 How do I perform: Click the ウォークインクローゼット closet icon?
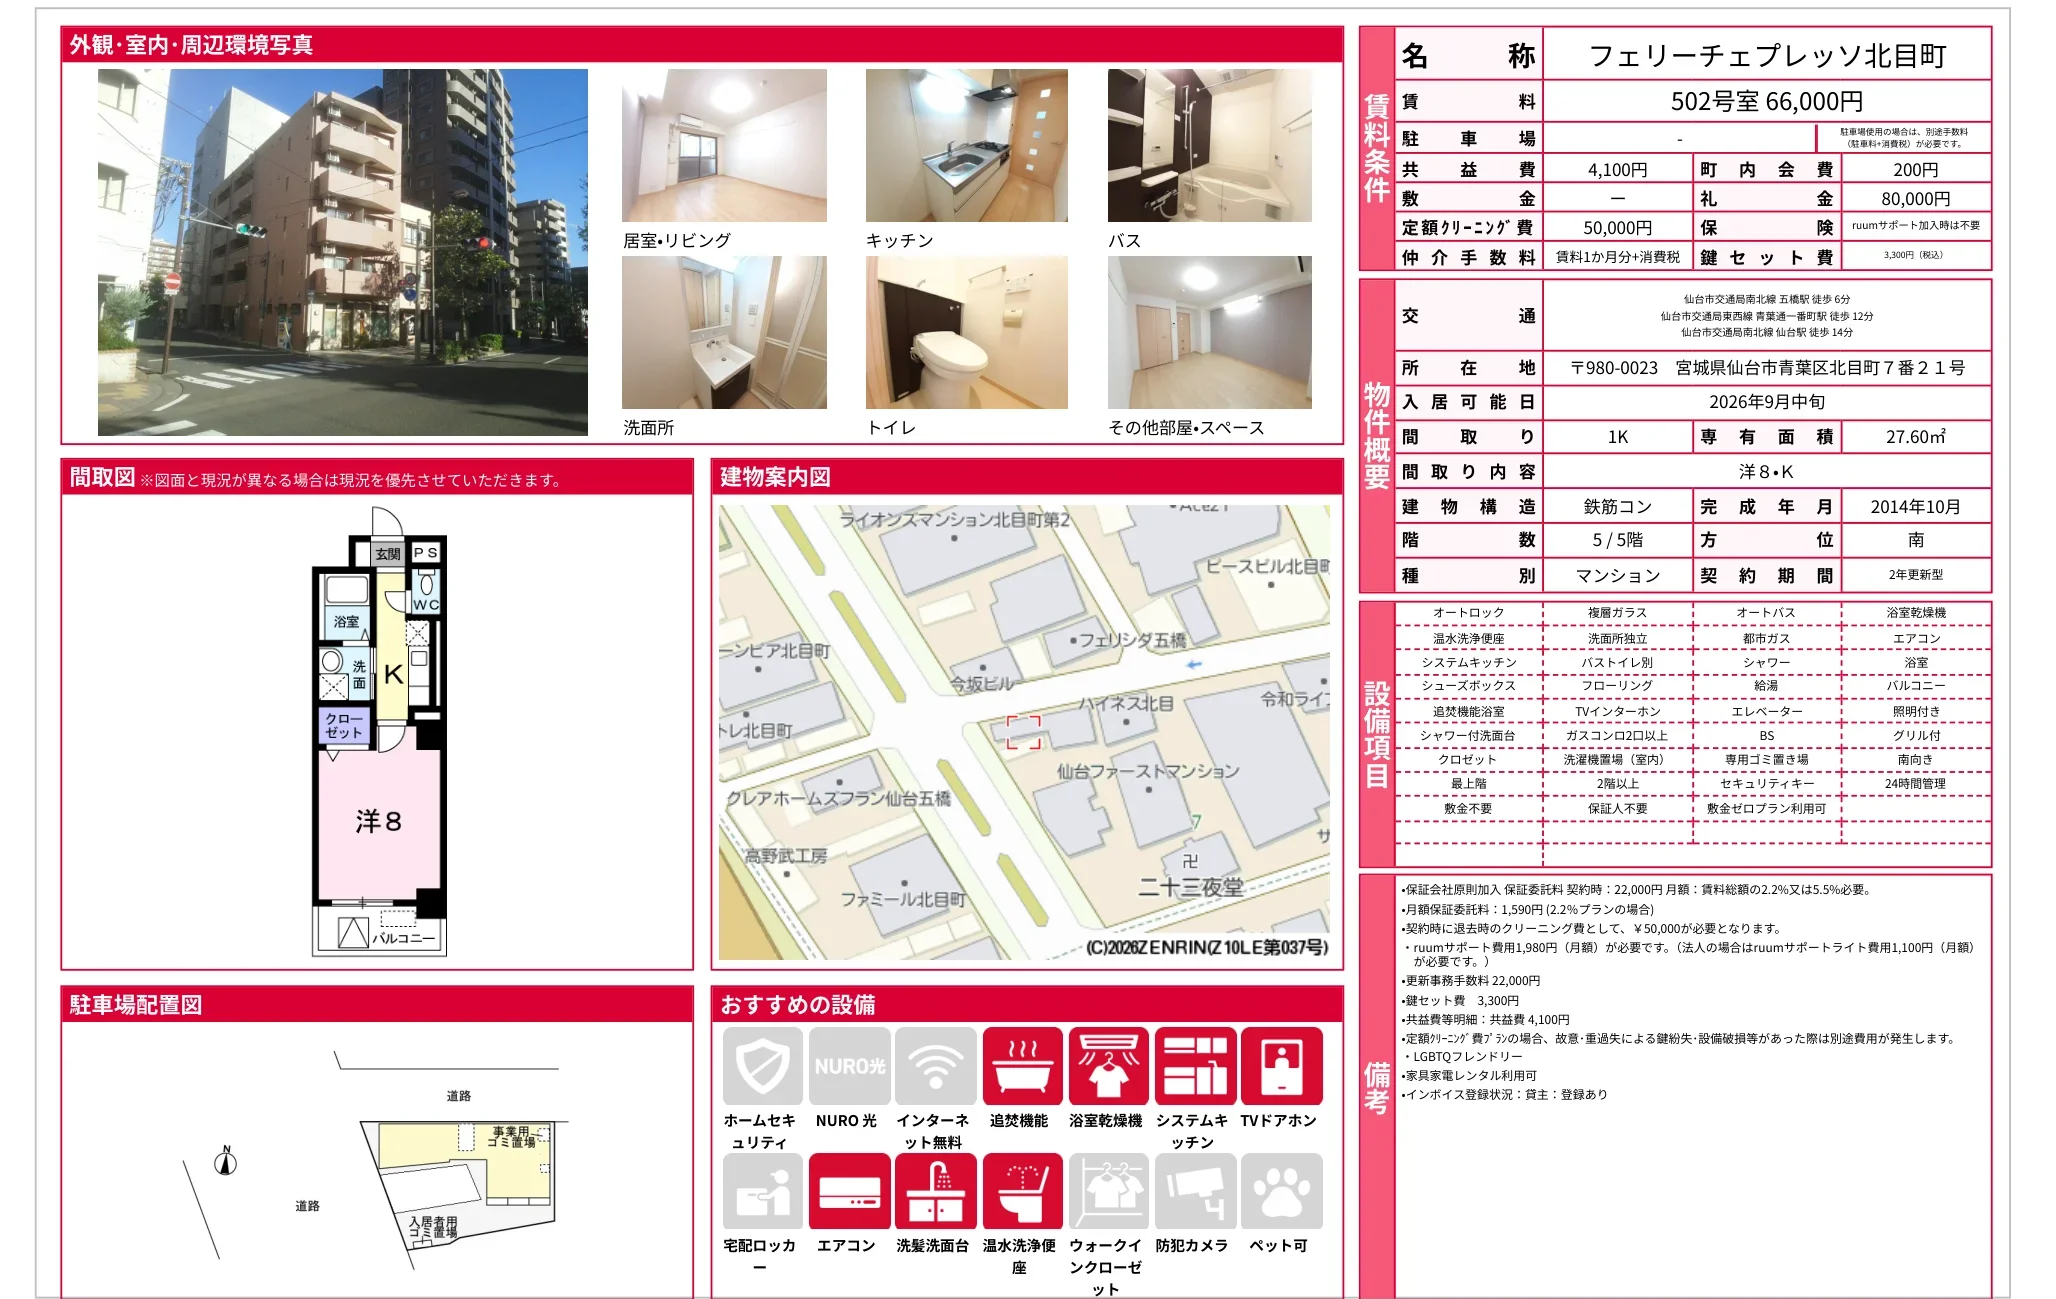coord(1109,1191)
